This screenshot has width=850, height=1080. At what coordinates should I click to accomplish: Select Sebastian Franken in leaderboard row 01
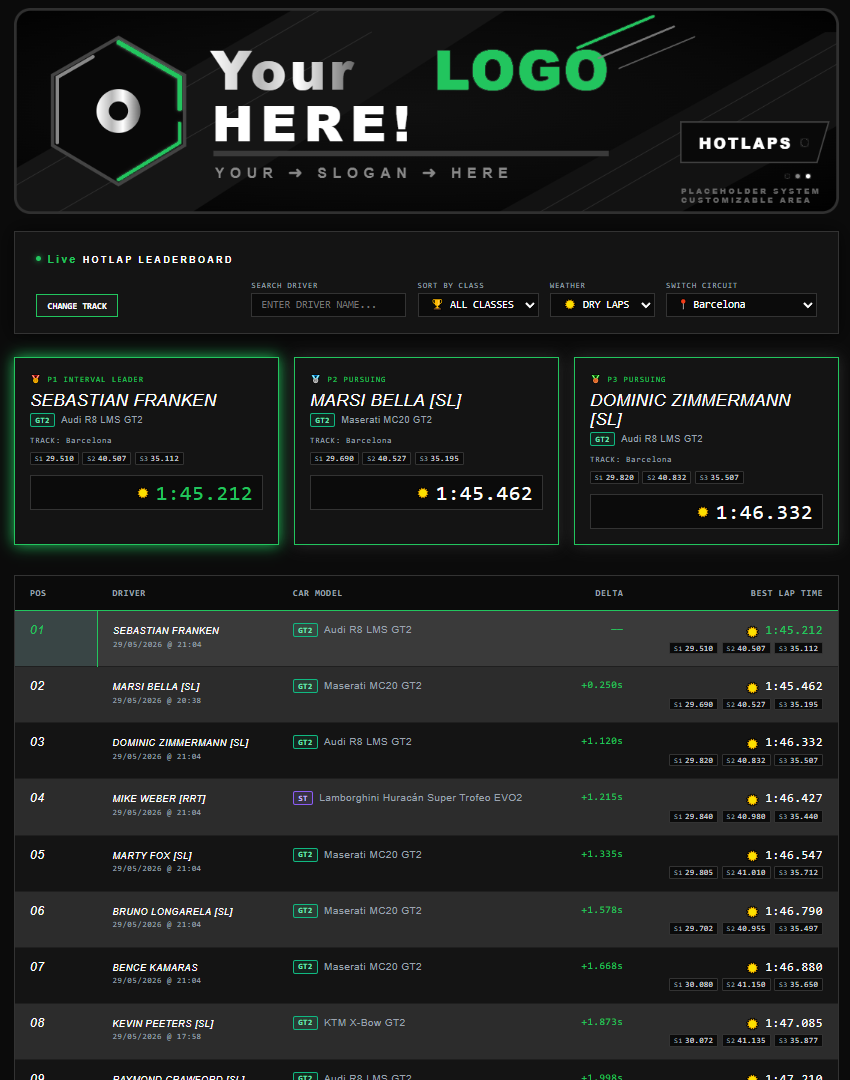tap(166, 630)
